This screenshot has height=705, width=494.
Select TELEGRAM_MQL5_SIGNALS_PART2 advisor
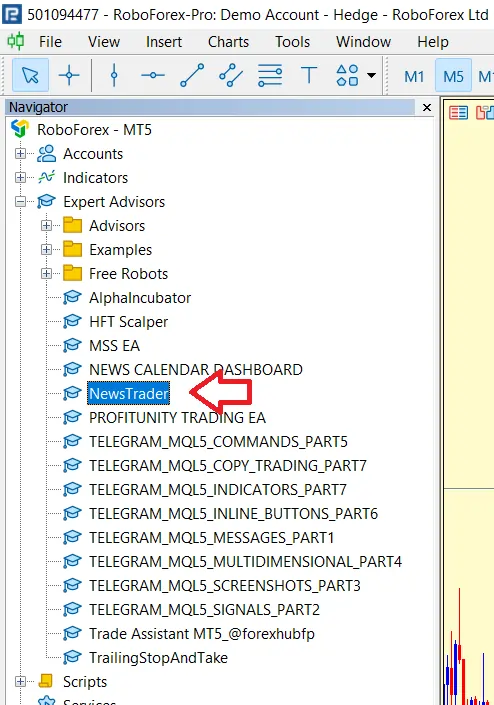204,610
